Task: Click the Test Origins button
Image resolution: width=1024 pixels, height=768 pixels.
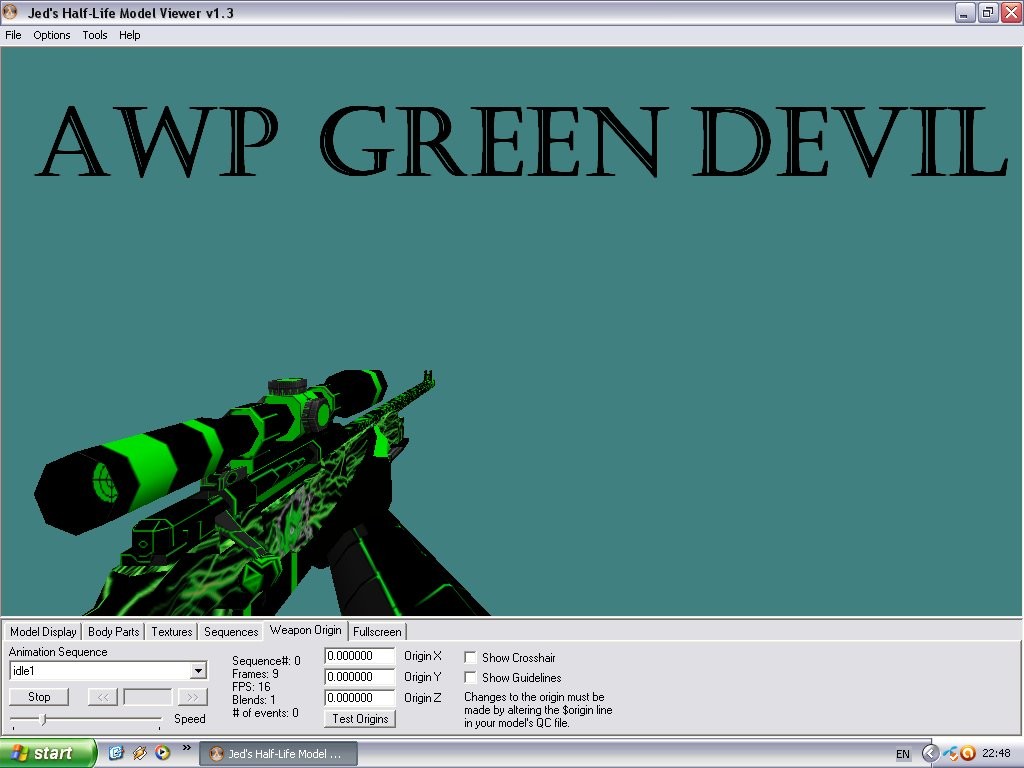Action: pos(360,719)
